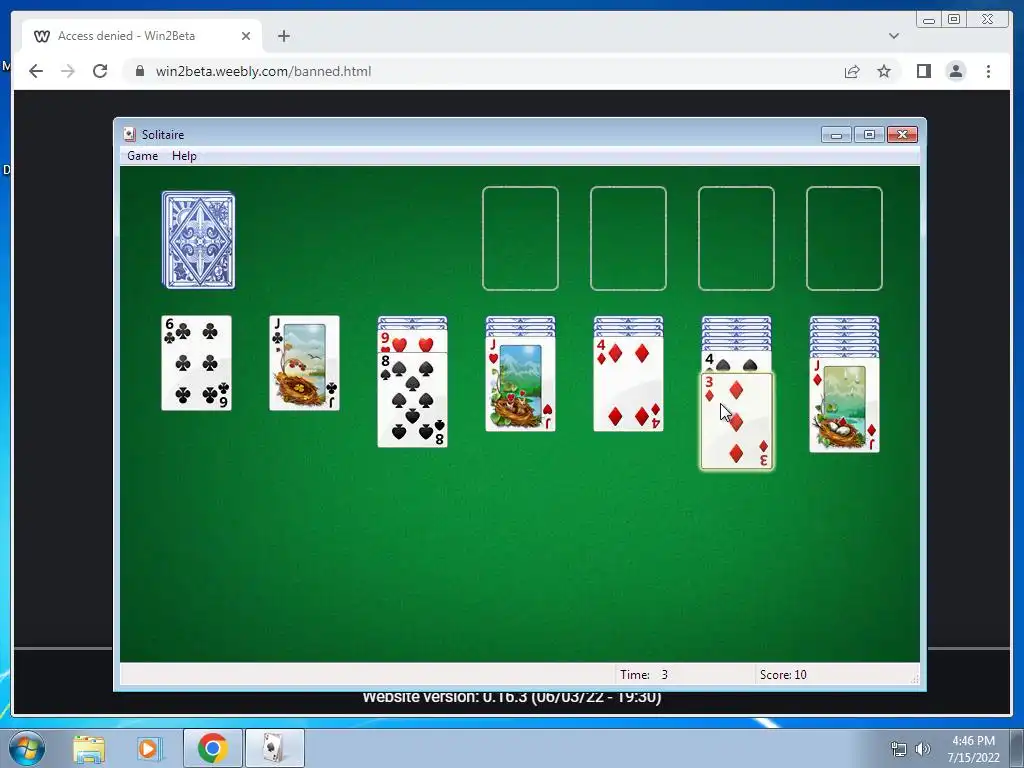This screenshot has width=1024, height=768.
Task: Open the Windows Start menu
Action: [x=25, y=748]
